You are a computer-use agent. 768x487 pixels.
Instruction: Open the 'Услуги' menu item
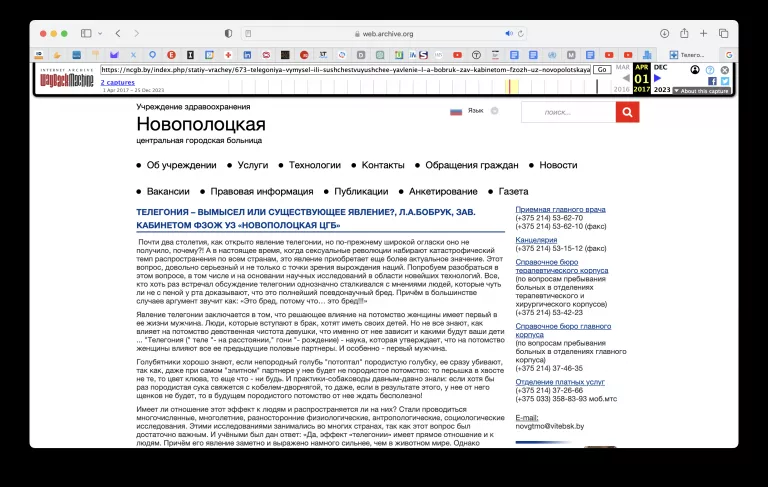tap(252, 165)
